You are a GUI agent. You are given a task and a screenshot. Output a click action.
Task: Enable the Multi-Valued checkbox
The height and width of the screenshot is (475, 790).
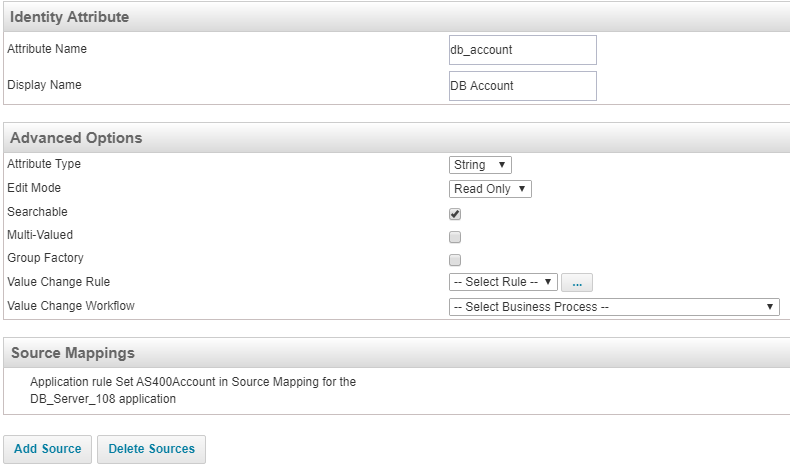tap(455, 237)
